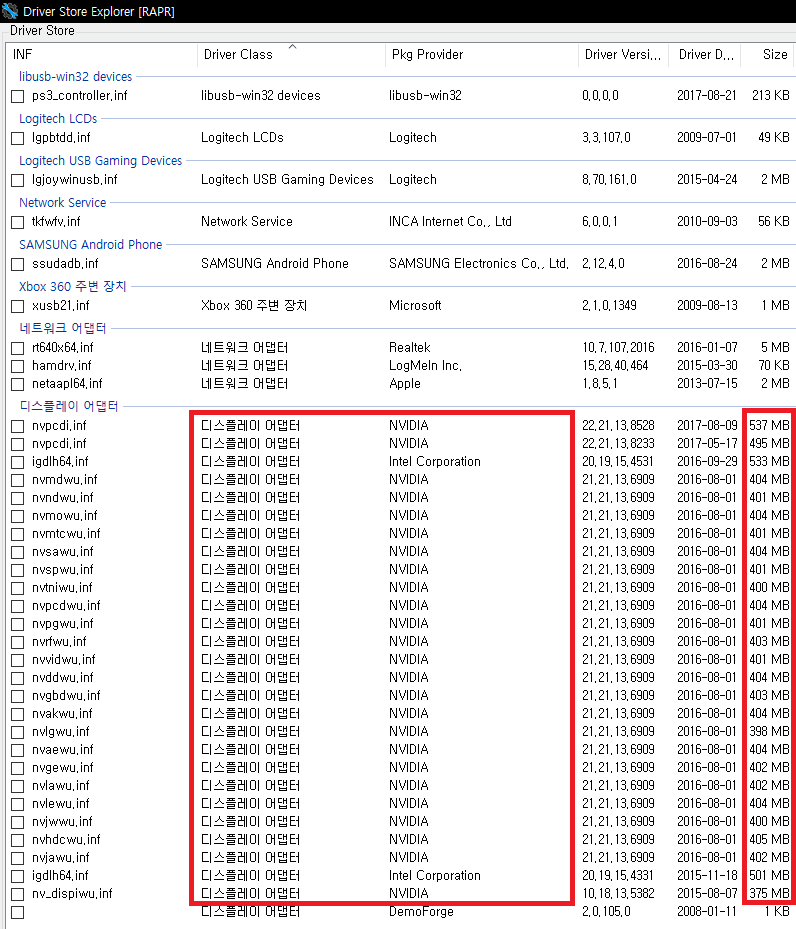The height and width of the screenshot is (929, 796).
Task: Click the LogMeIn Inc. provider cell
Action: [425, 366]
